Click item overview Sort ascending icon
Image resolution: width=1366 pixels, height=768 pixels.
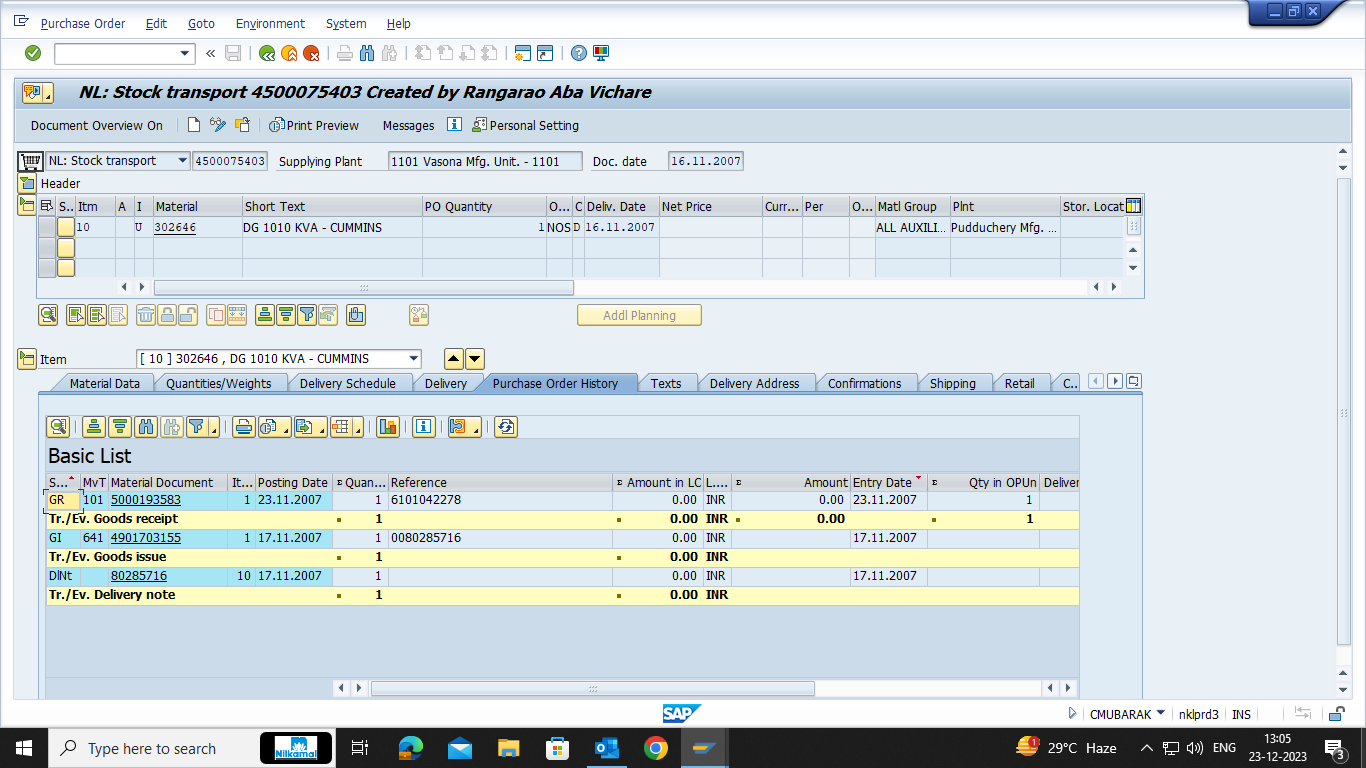(265, 315)
